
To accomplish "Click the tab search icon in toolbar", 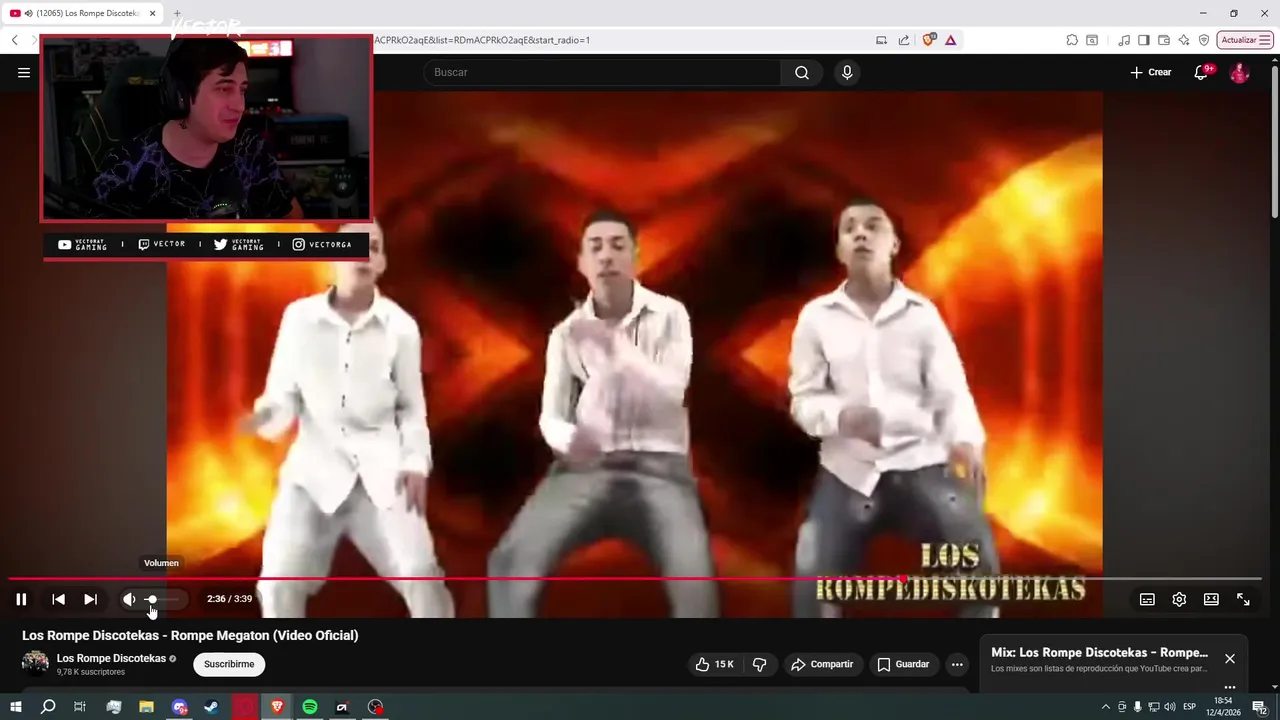I will (1092, 40).
